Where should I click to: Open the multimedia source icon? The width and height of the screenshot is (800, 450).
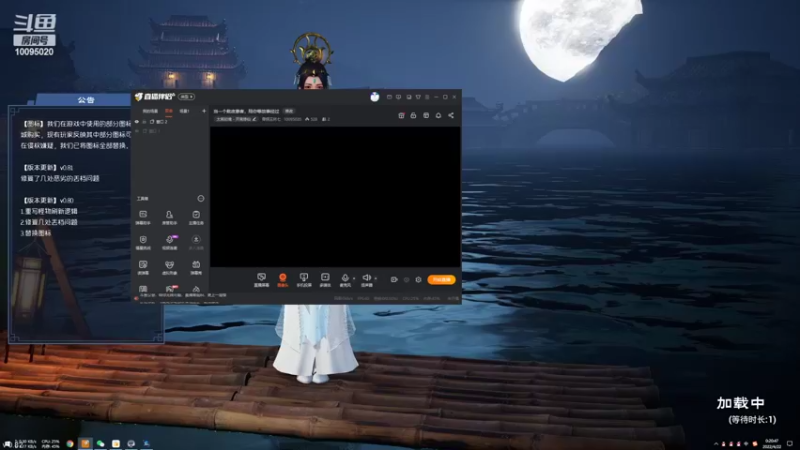pyautogui.click(x=325, y=279)
